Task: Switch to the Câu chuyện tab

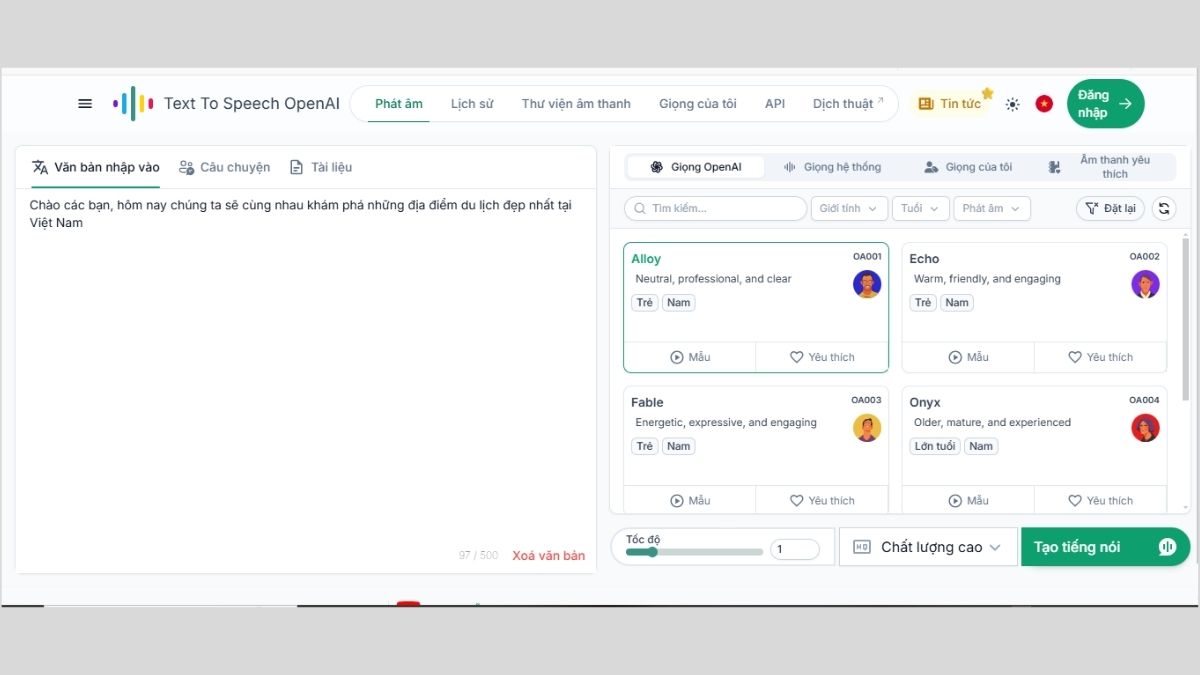Action: (225, 167)
